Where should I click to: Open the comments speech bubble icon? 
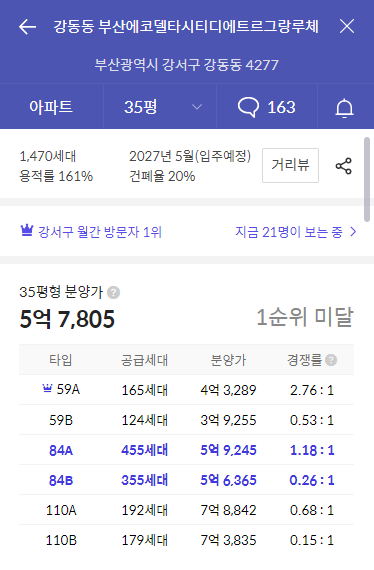click(248, 107)
